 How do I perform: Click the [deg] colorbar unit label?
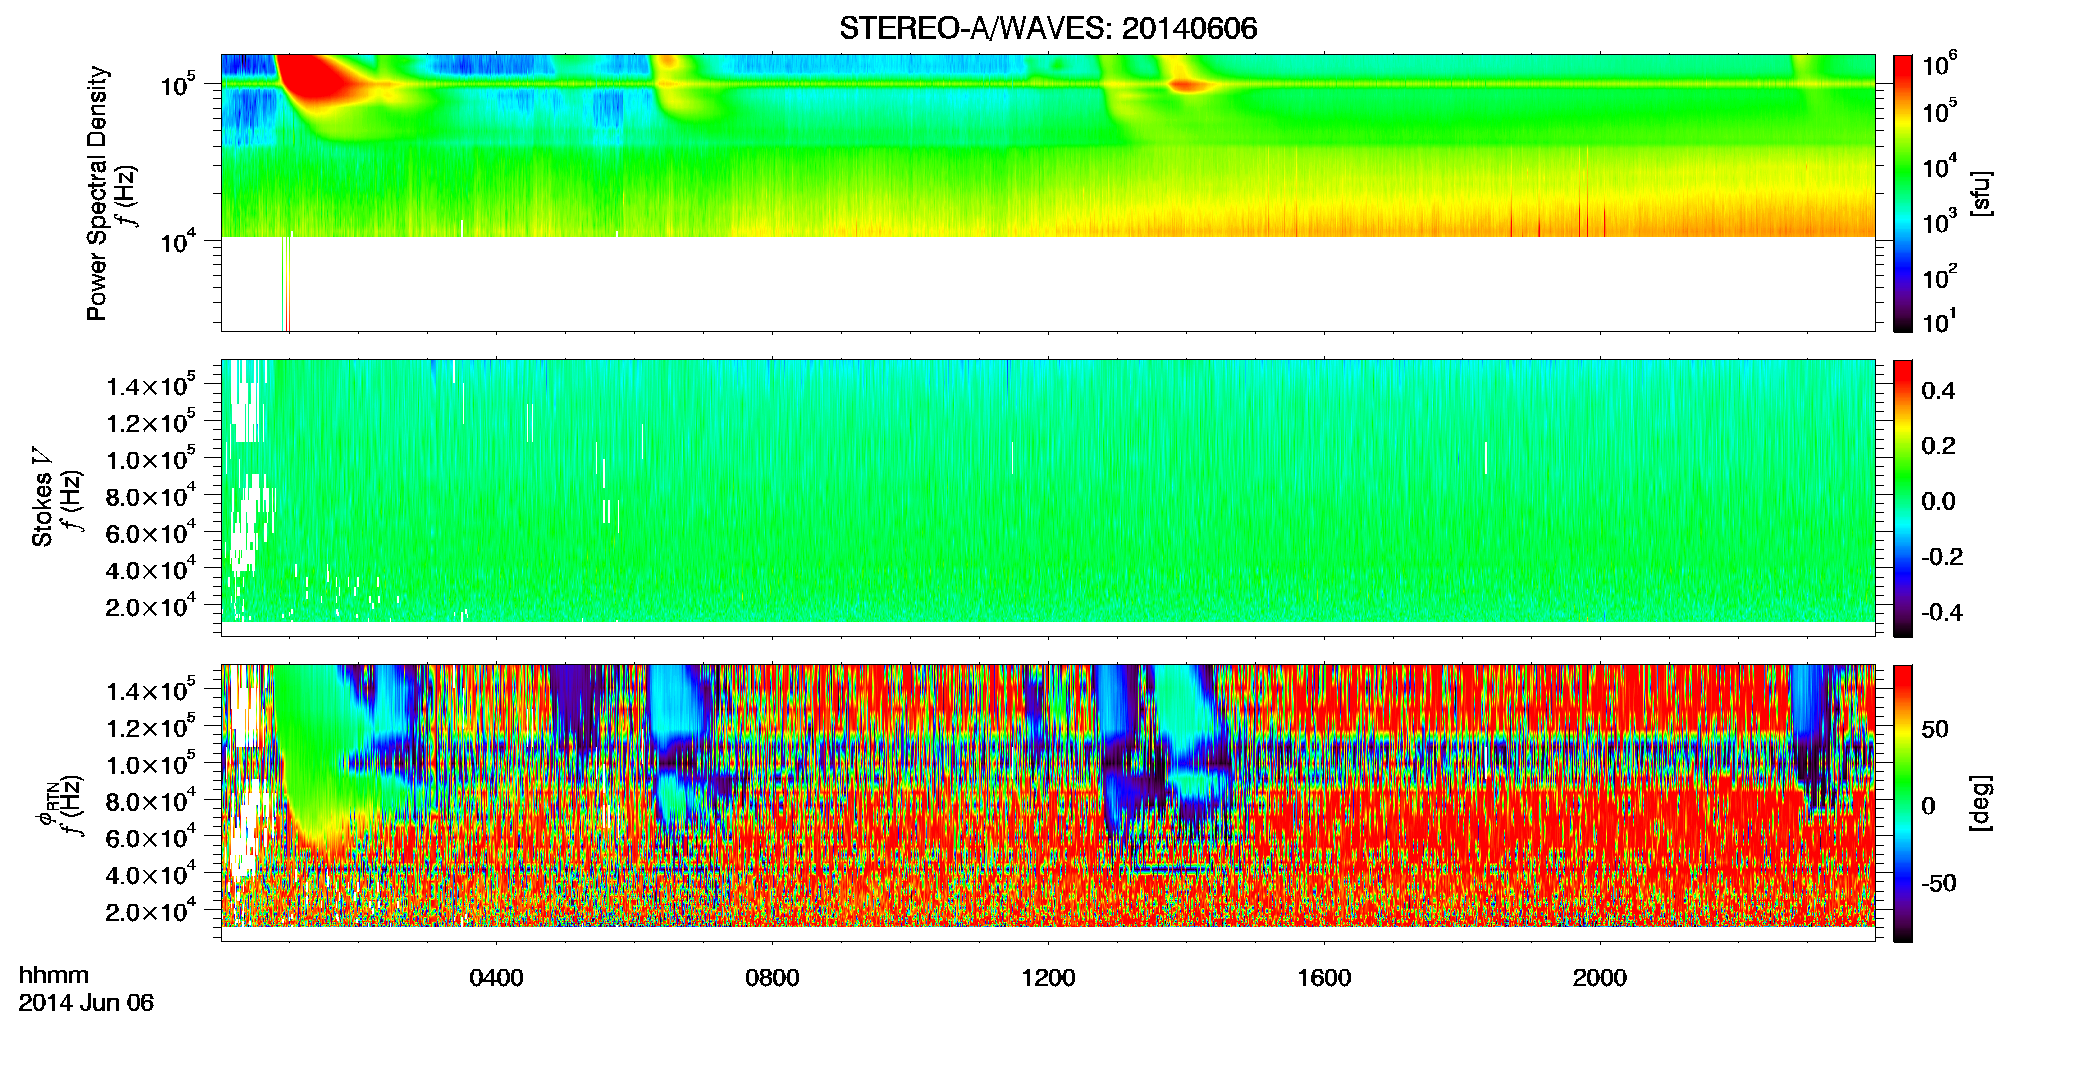point(1981,803)
